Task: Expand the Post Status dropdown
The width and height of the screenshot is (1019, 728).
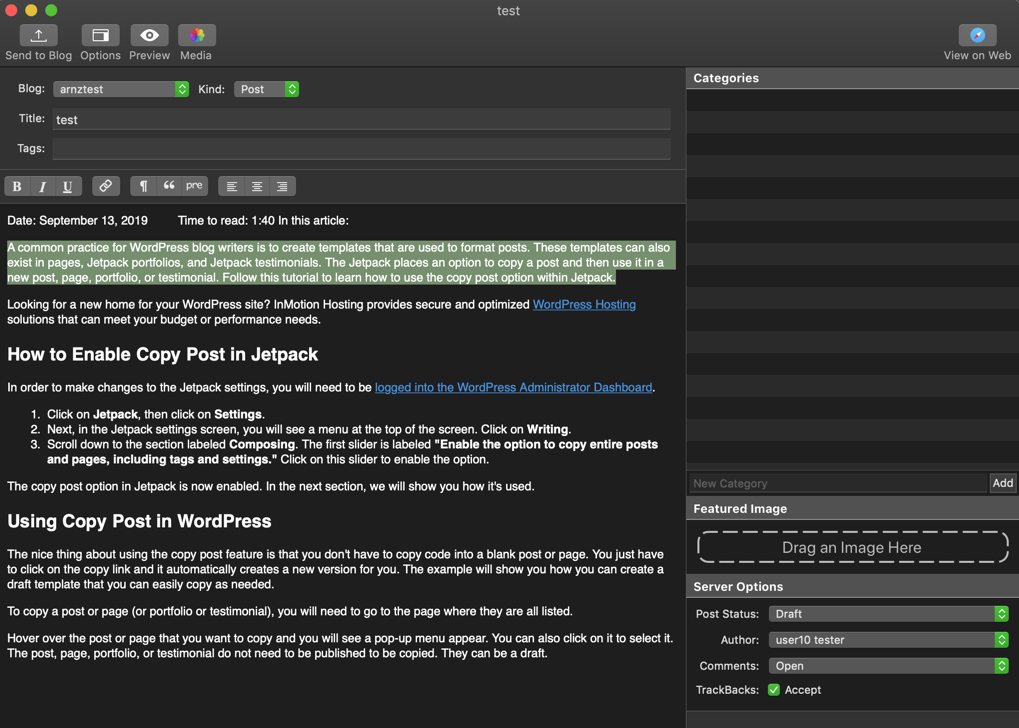Action: pyautogui.click(x=888, y=614)
